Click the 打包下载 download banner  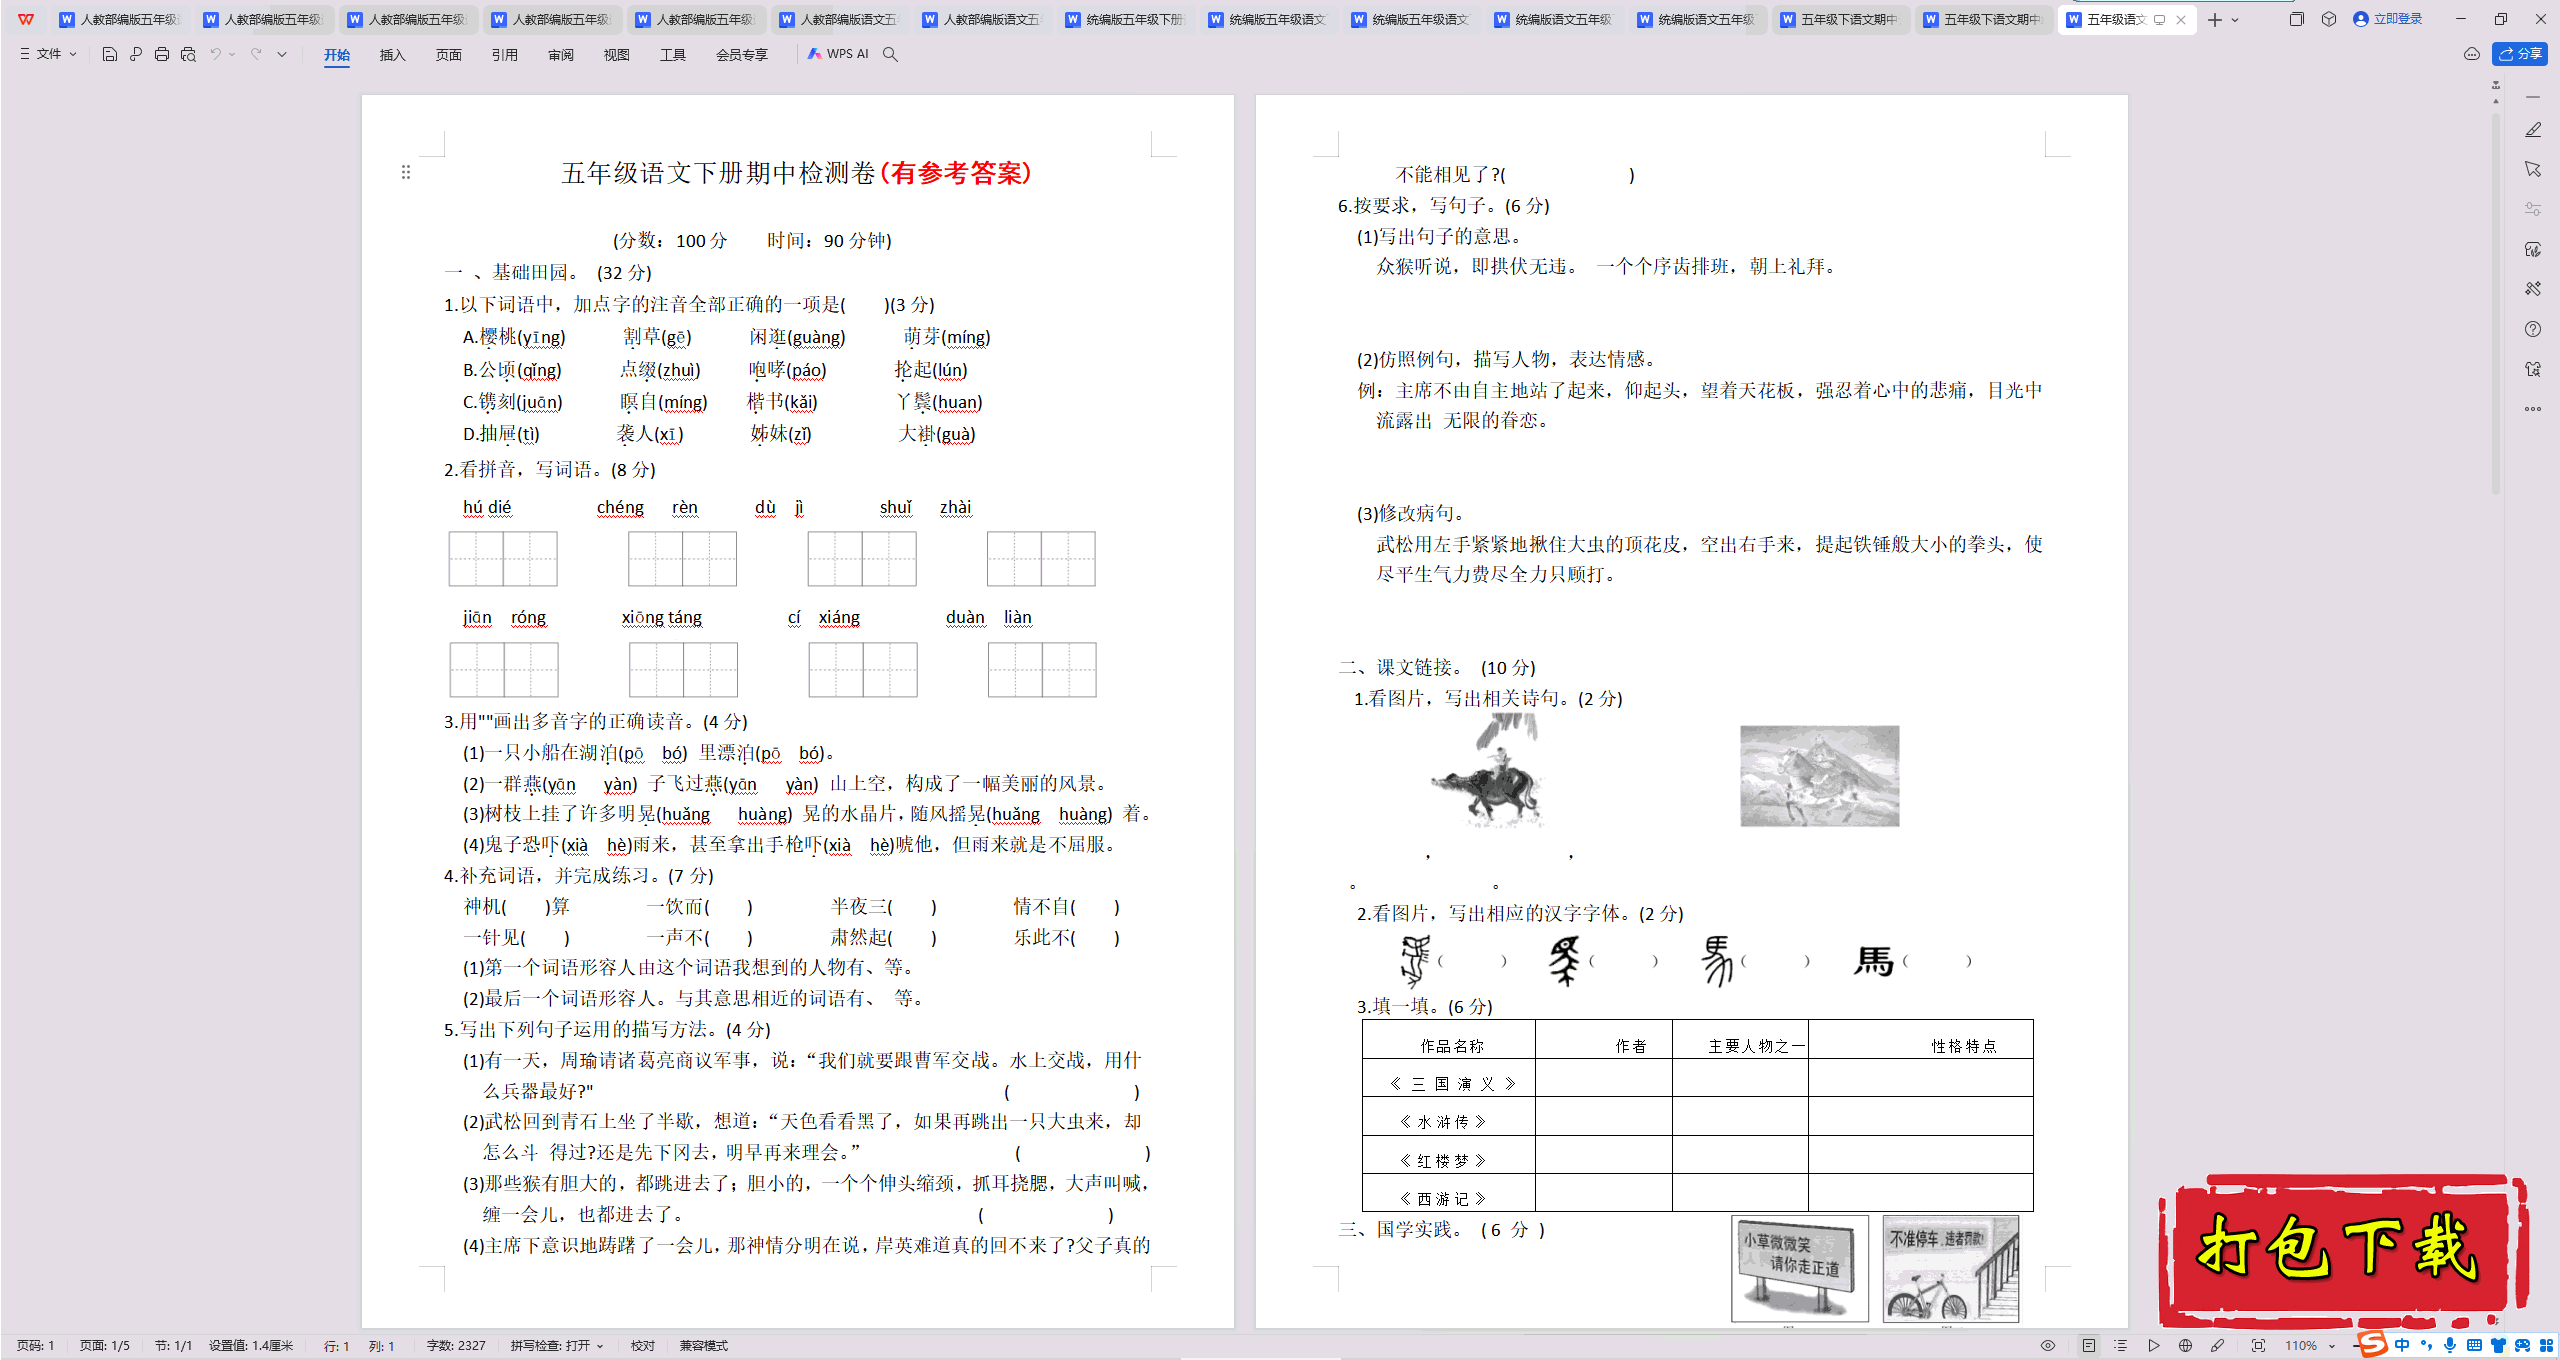[2343, 1250]
